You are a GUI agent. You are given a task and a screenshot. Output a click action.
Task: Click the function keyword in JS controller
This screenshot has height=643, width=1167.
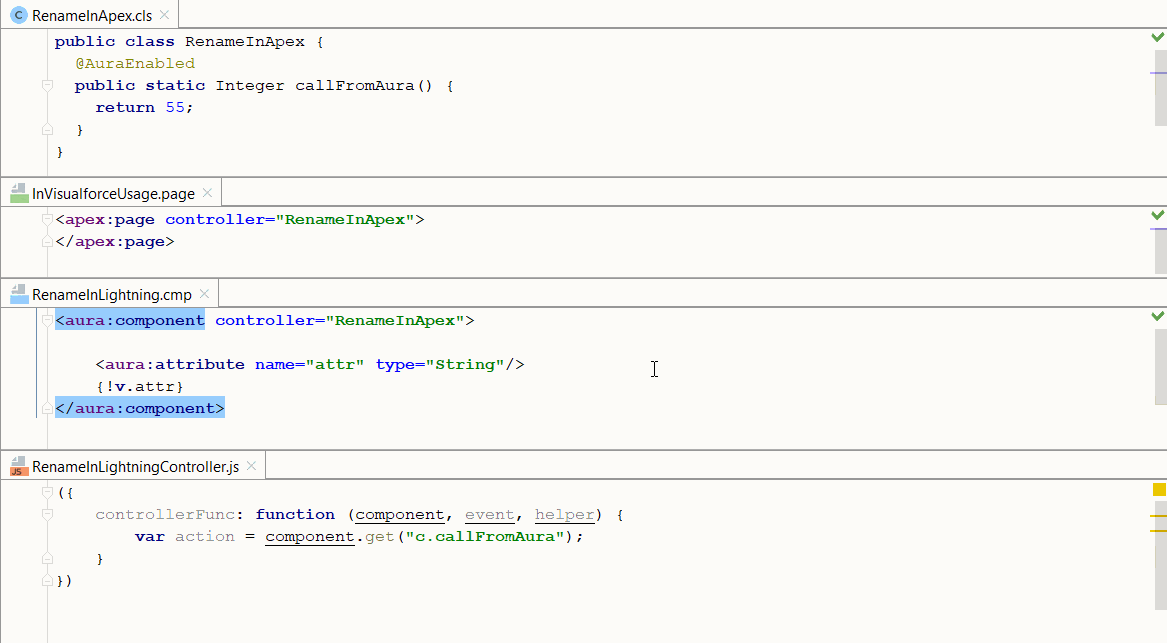[x=295, y=514]
